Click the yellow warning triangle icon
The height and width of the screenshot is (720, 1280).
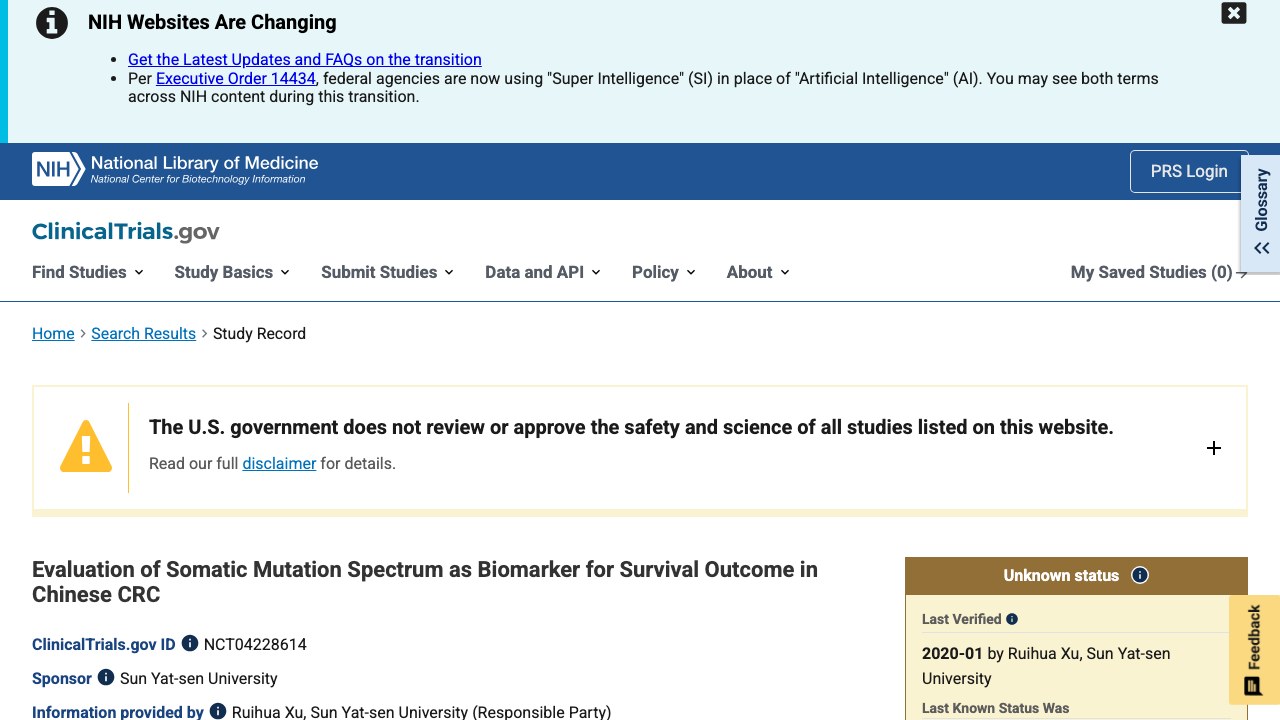coord(86,446)
